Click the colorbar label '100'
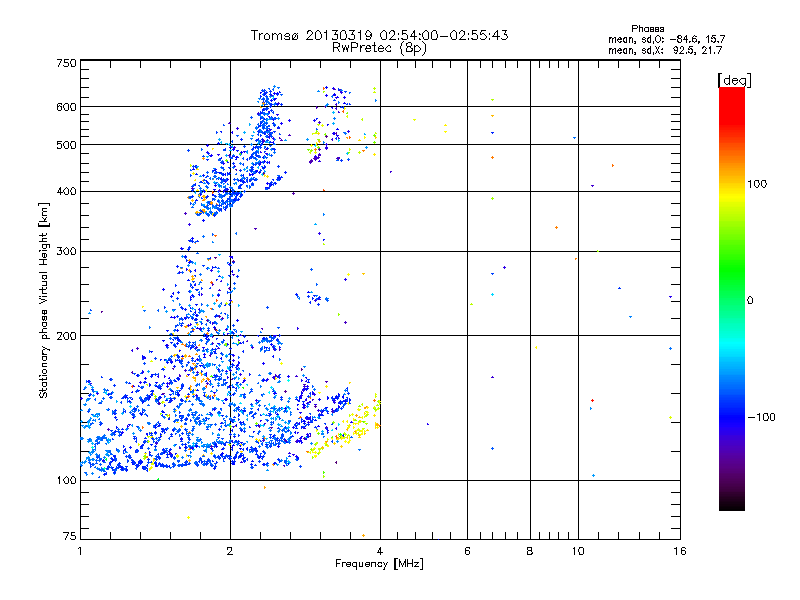The image size is (800, 600). 757,184
